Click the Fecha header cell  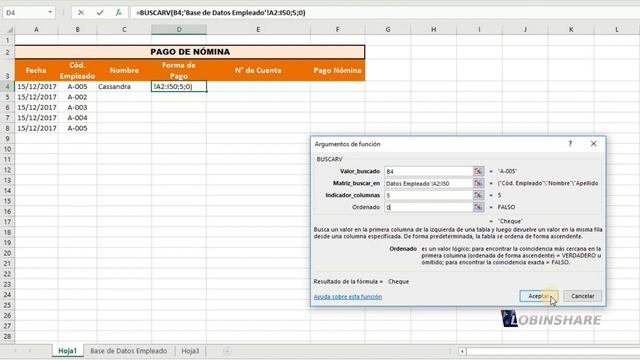click(x=36, y=70)
